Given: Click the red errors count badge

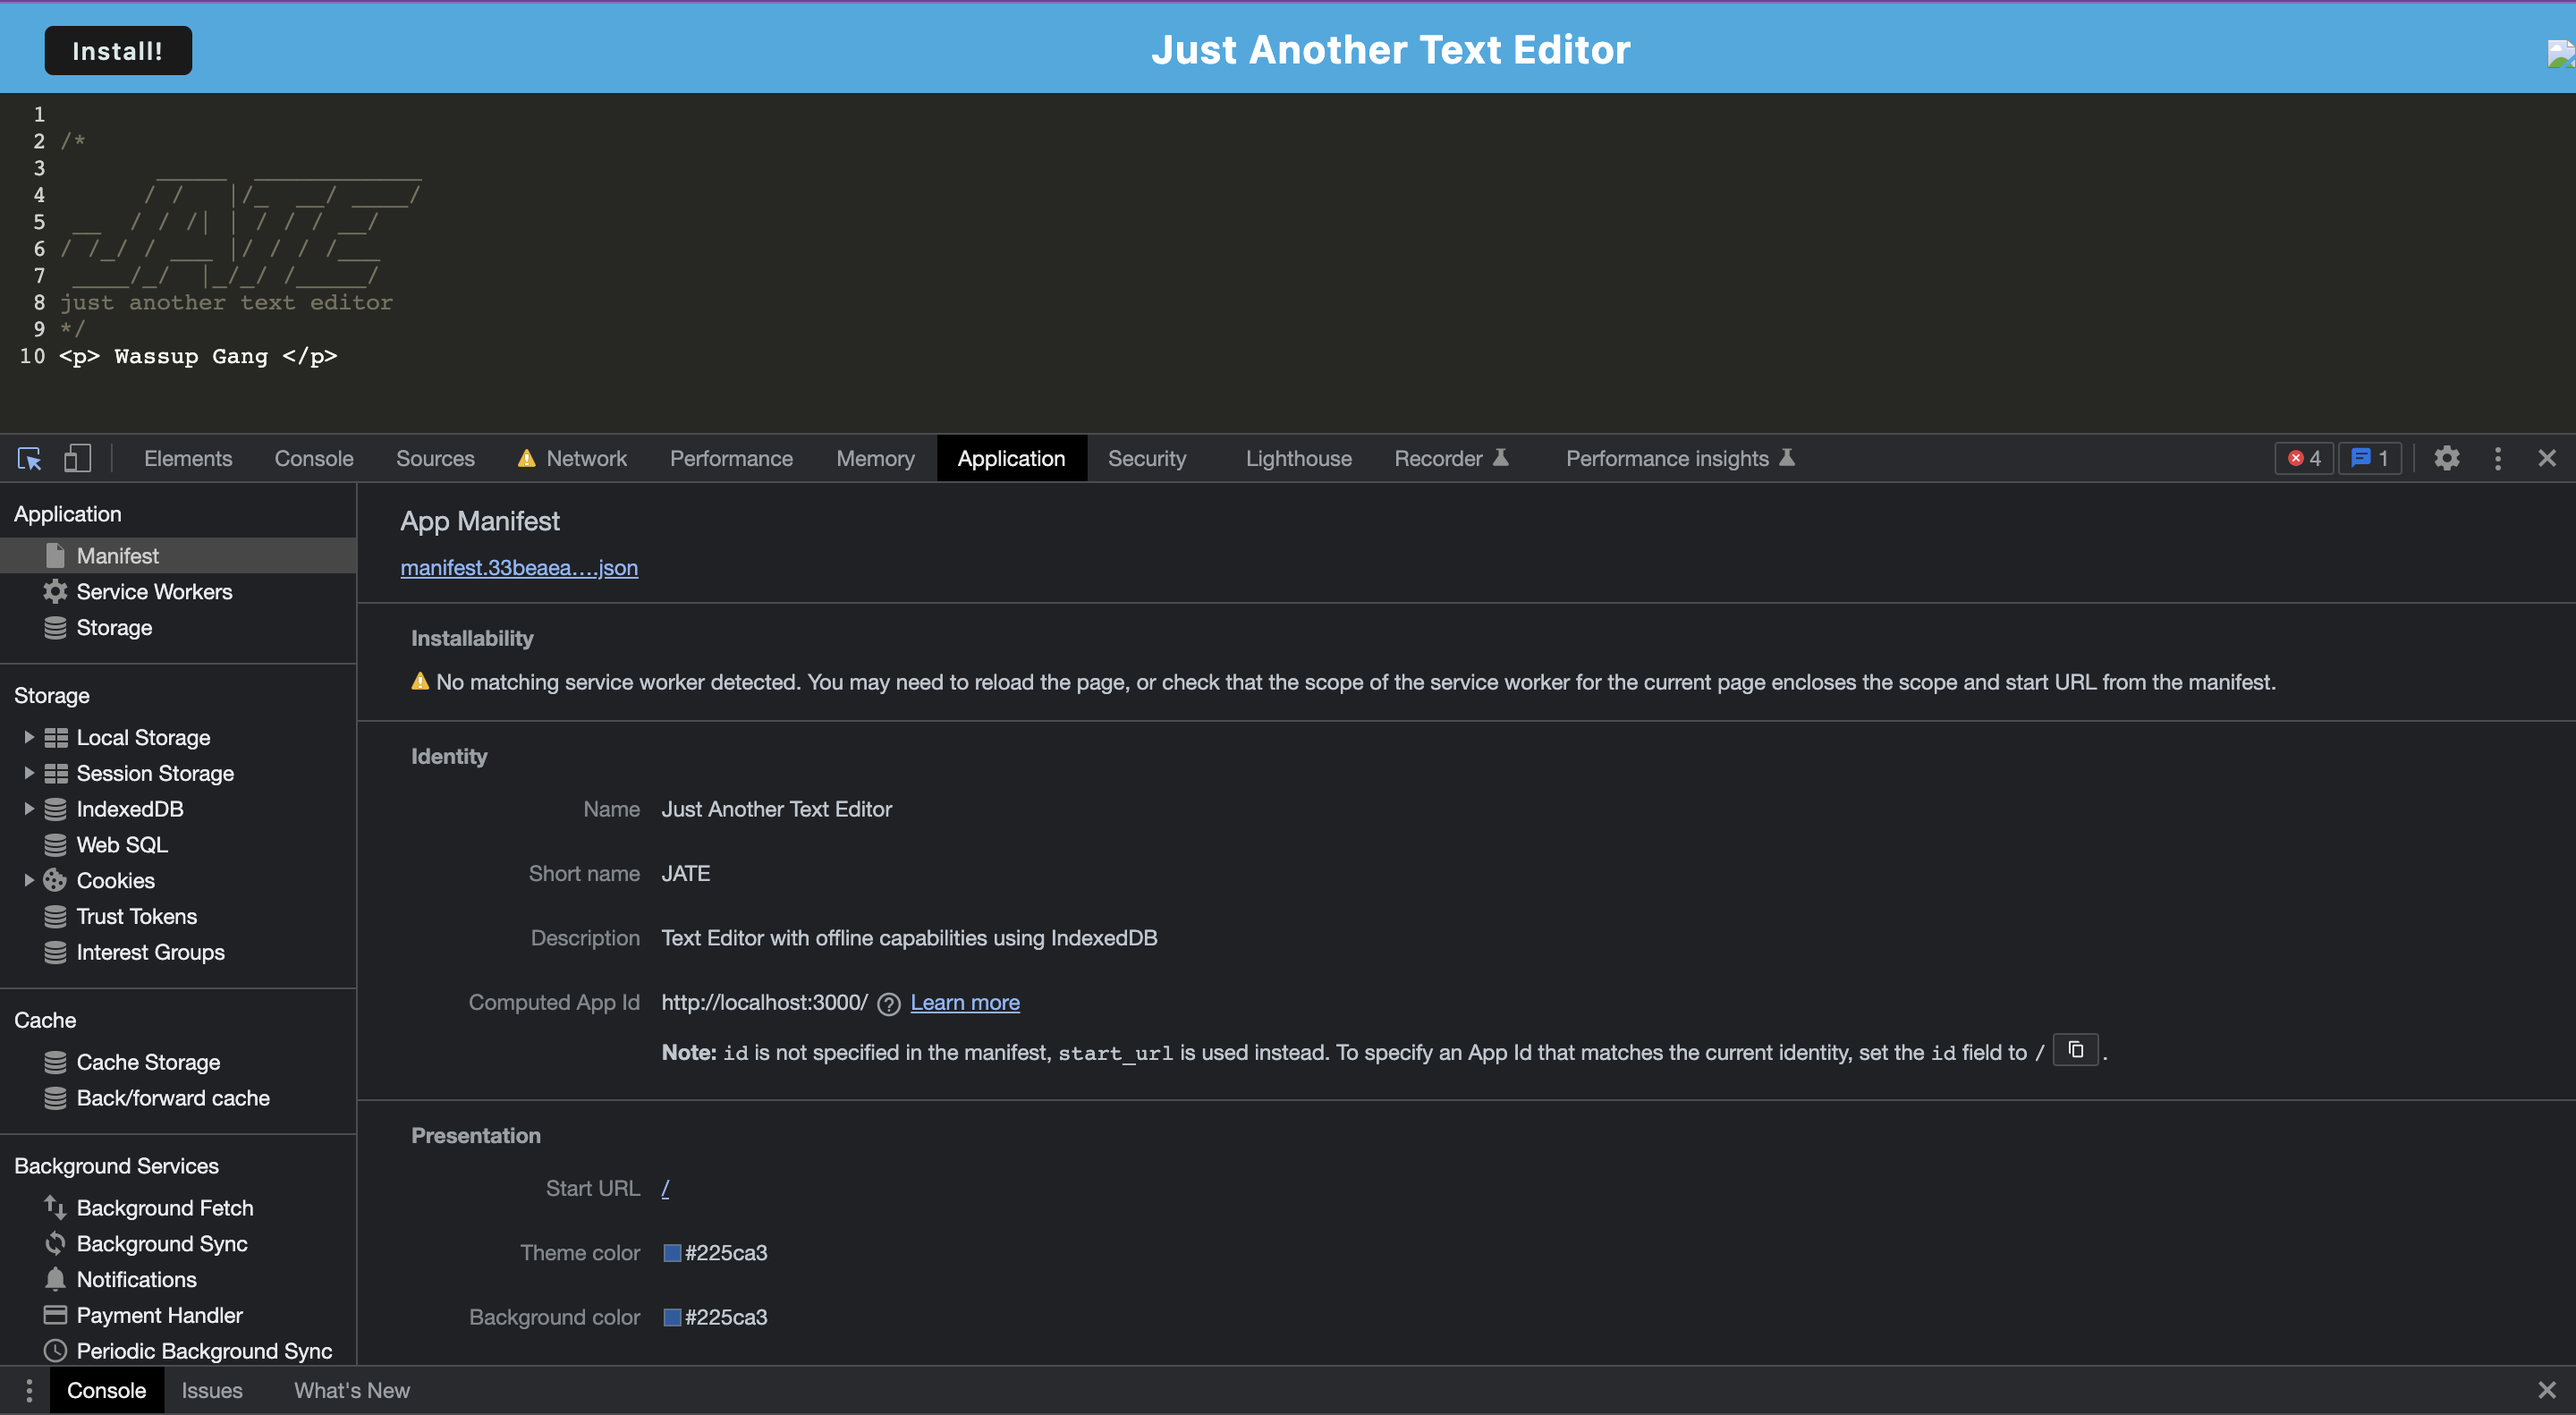Looking at the screenshot, I should click(2304, 459).
